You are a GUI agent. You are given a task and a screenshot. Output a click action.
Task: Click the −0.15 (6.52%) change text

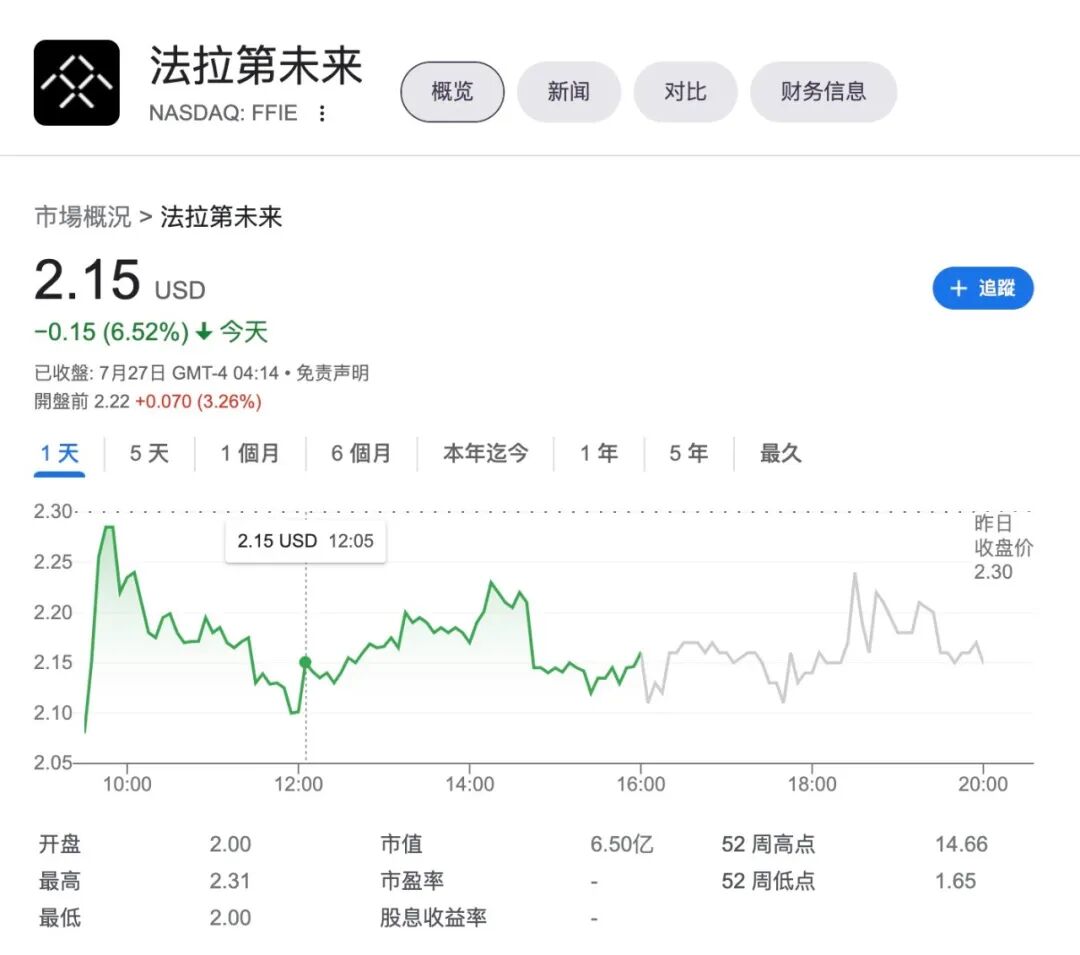click(112, 332)
